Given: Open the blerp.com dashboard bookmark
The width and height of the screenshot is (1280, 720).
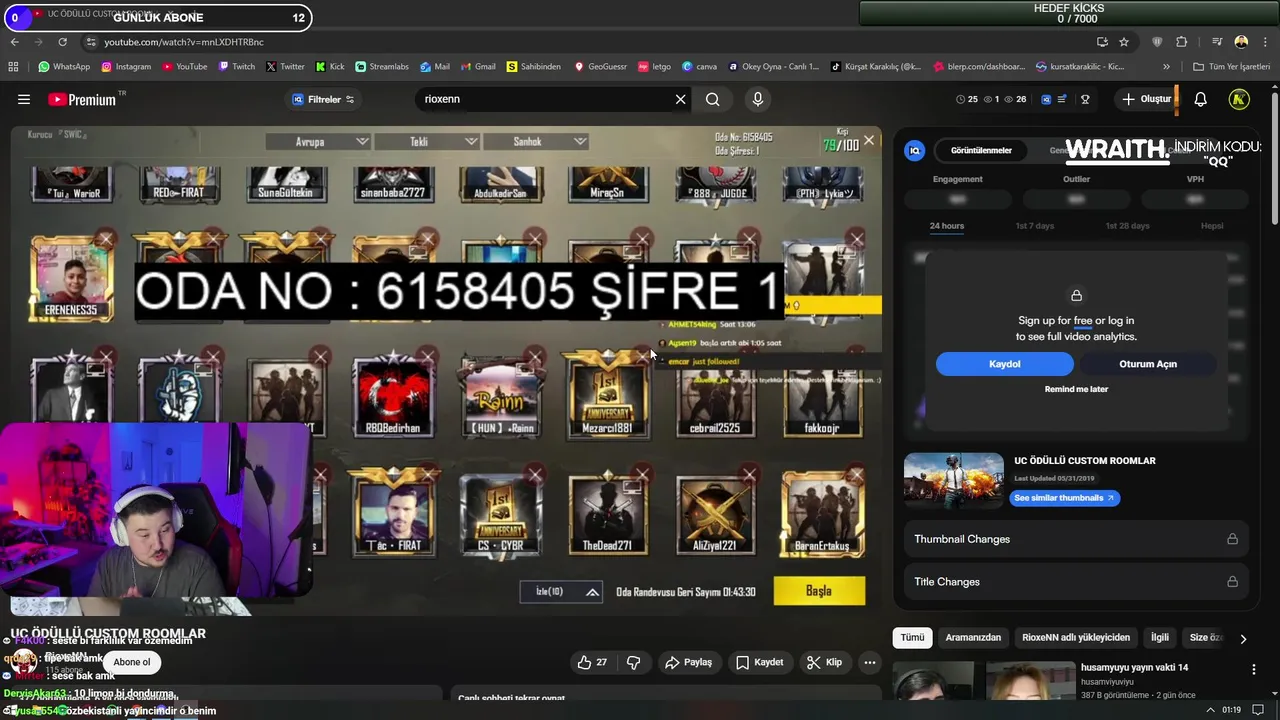Looking at the screenshot, I should point(979,67).
